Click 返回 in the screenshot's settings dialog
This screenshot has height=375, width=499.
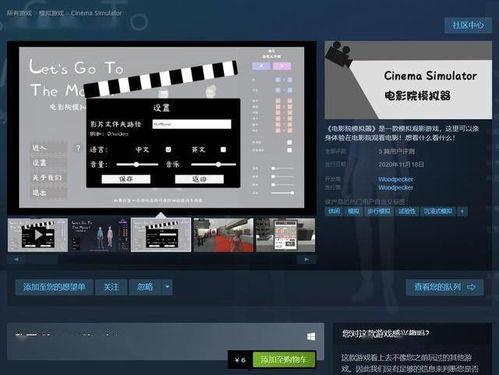click(x=199, y=179)
